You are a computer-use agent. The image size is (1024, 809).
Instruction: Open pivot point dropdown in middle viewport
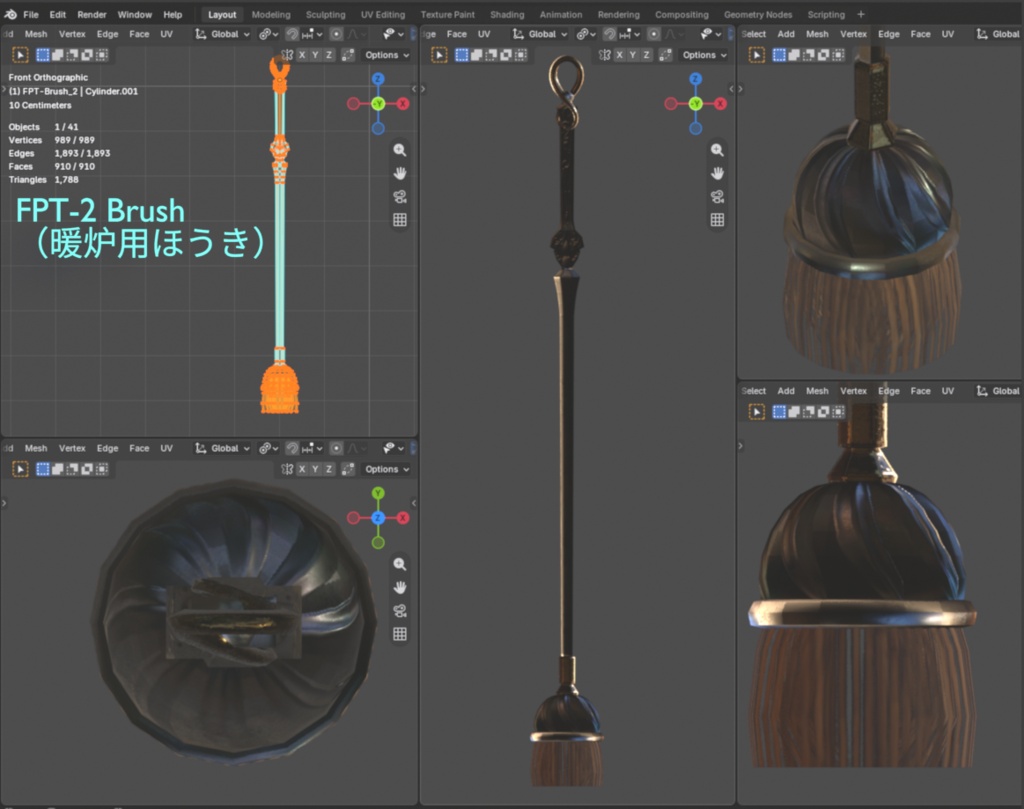tap(586, 34)
